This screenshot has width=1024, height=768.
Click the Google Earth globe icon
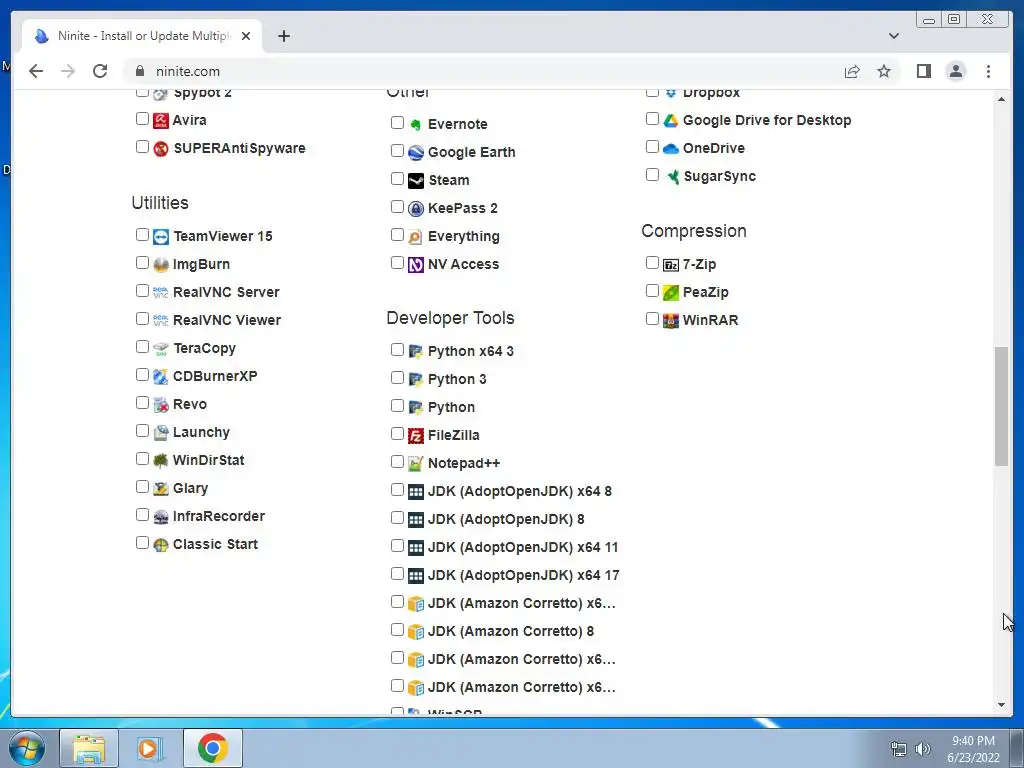[415, 153]
